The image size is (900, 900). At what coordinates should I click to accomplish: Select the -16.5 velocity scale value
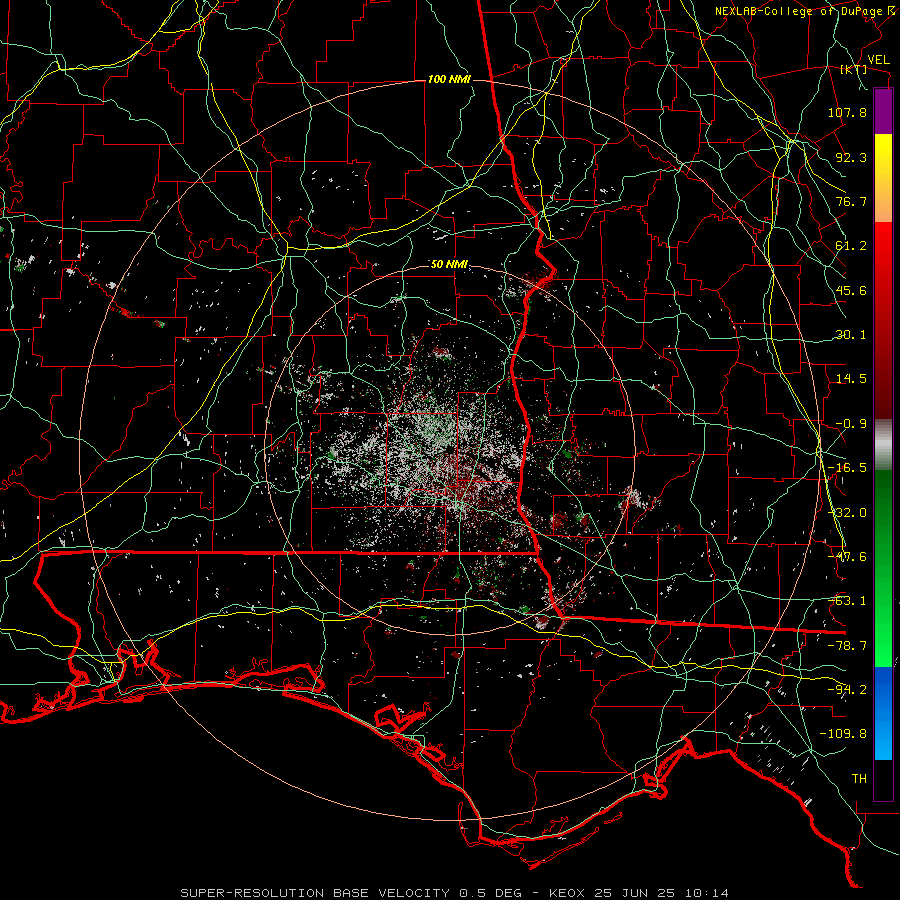(x=847, y=468)
